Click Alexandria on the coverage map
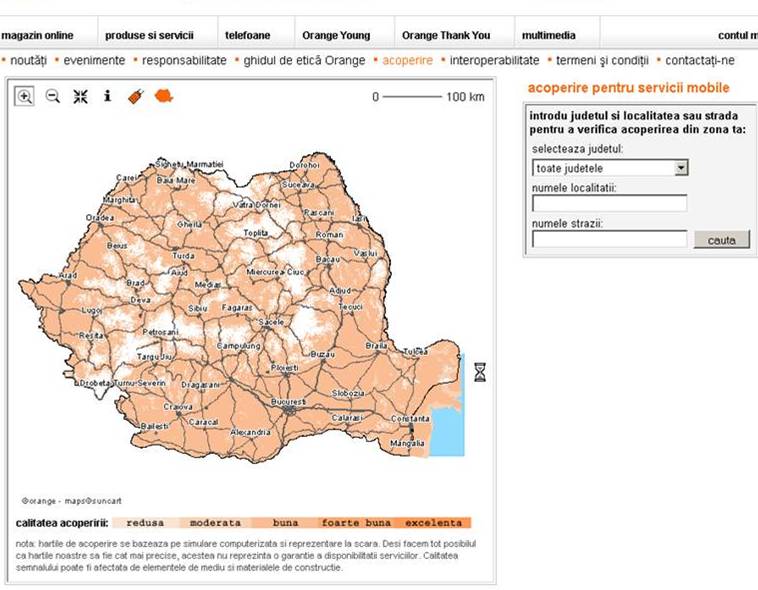This screenshot has height=590, width=758. [250, 432]
